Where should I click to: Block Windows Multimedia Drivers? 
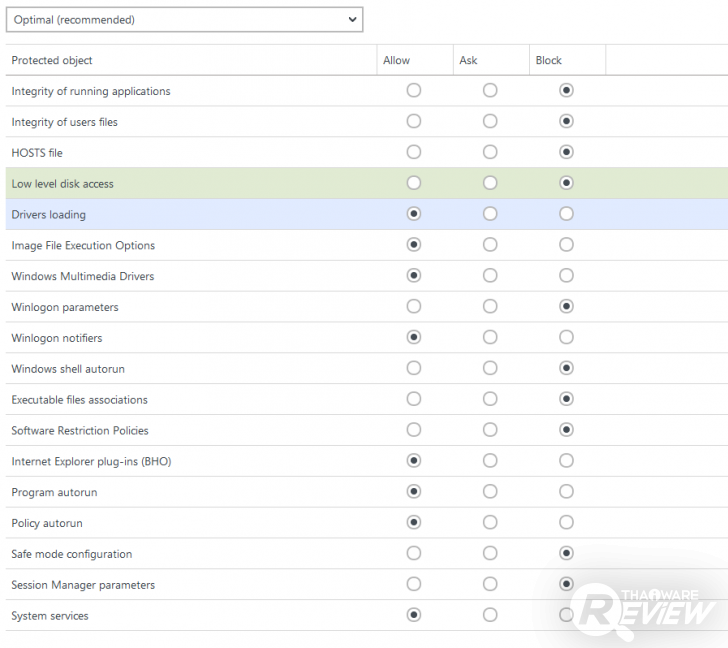[x=567, y=276]
